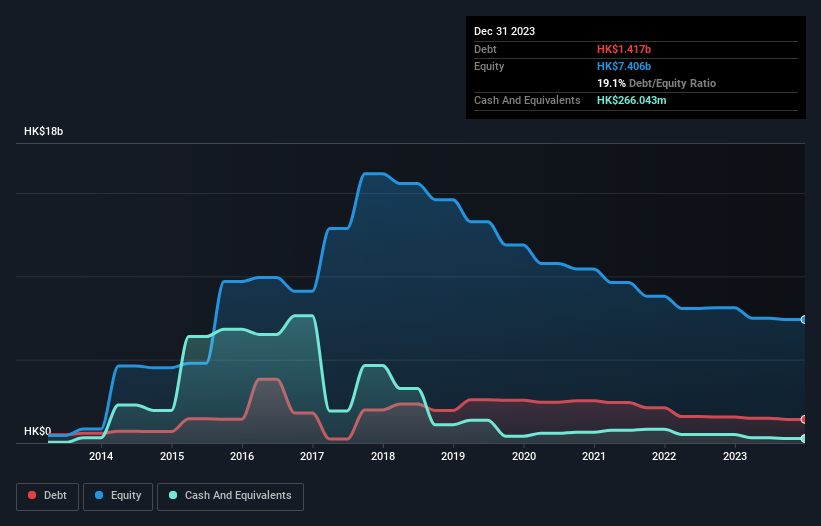The width and height of the screenshot is (821, 526).
Task: Click the 2019 year tick label
Action: click(x=453, y=457)
